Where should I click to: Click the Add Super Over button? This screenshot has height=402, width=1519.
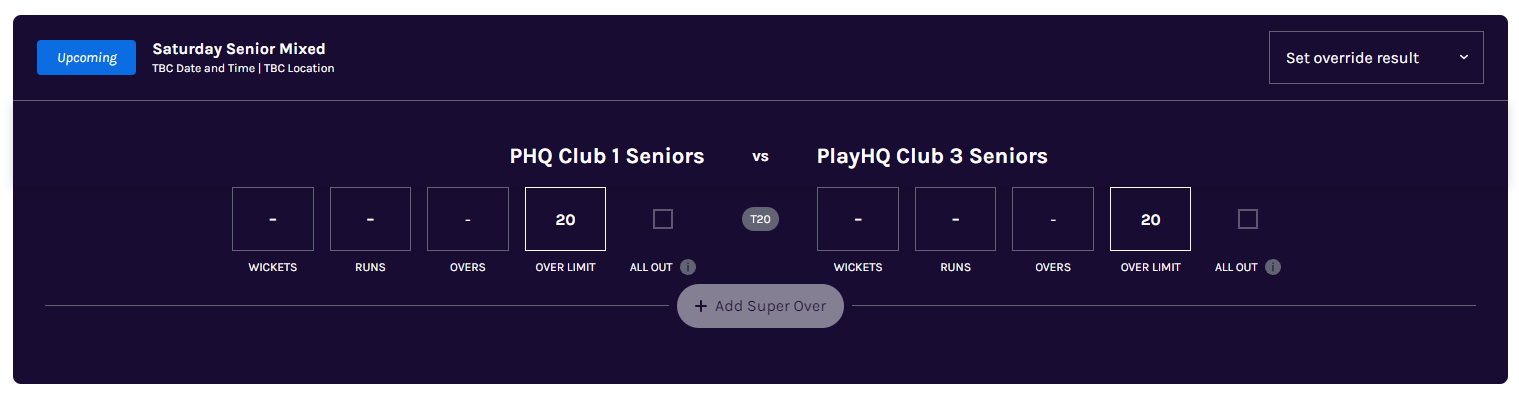pyautogui.click(x=760, y=306)
